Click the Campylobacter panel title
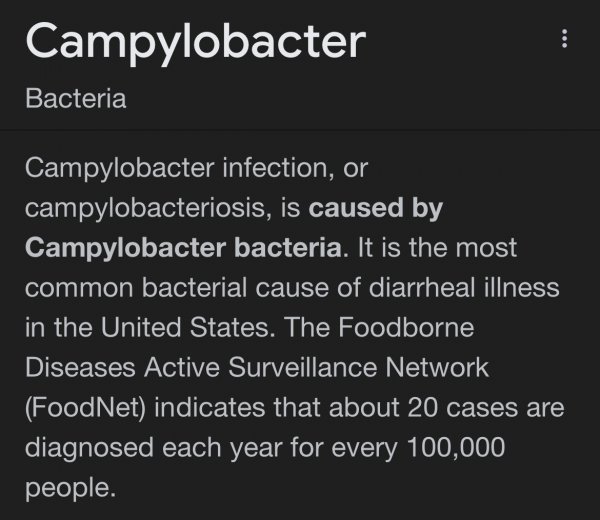The height and width of the screenshot is (520, 600). pyautogui.click(x=196, y=41)
